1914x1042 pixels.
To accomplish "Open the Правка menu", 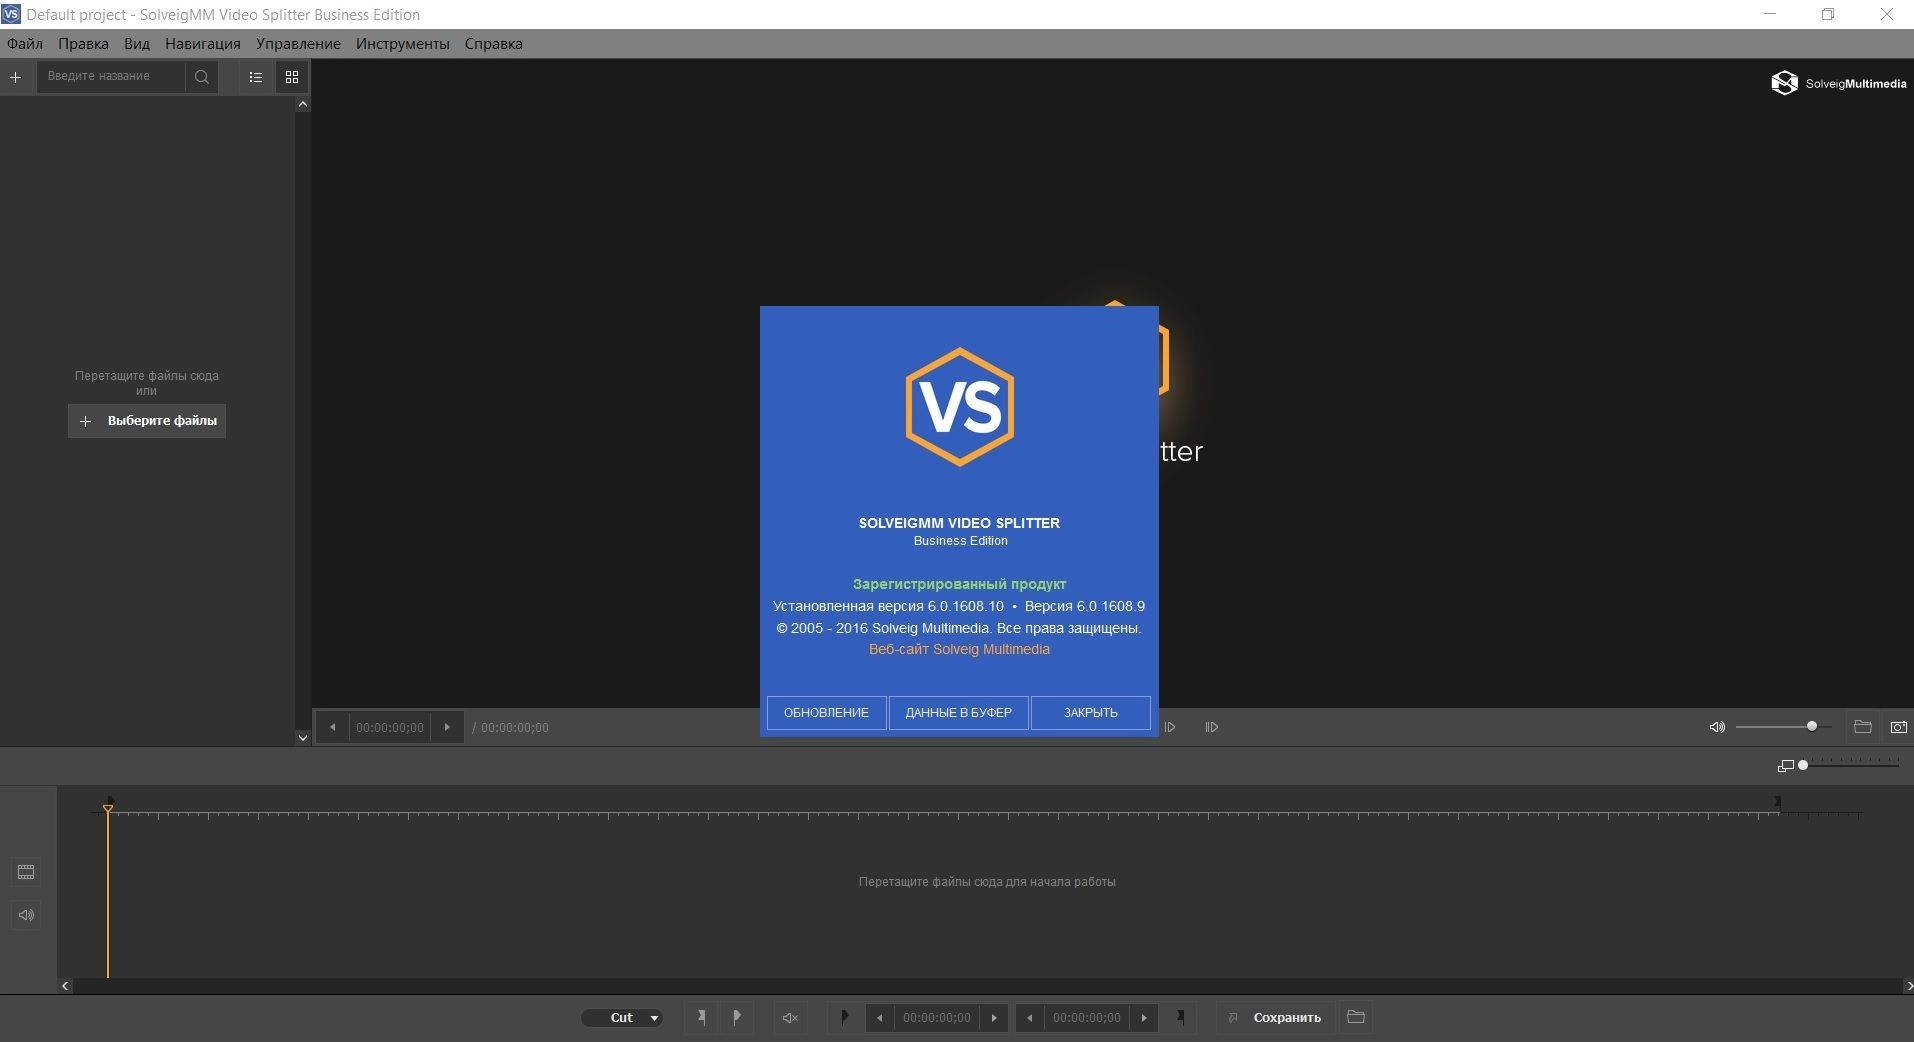I will 83,44.
